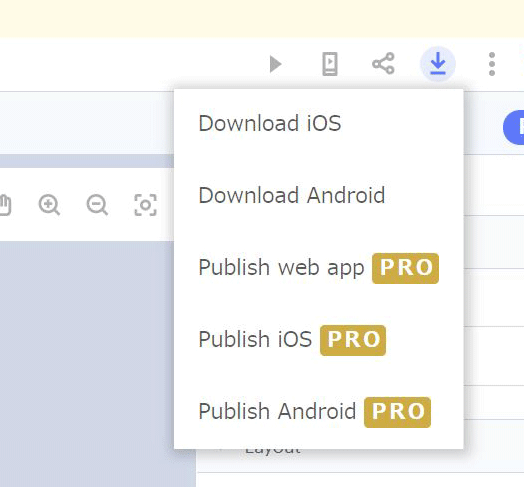Click the PRO badge beside Publish web app

(x=405, y=268)
